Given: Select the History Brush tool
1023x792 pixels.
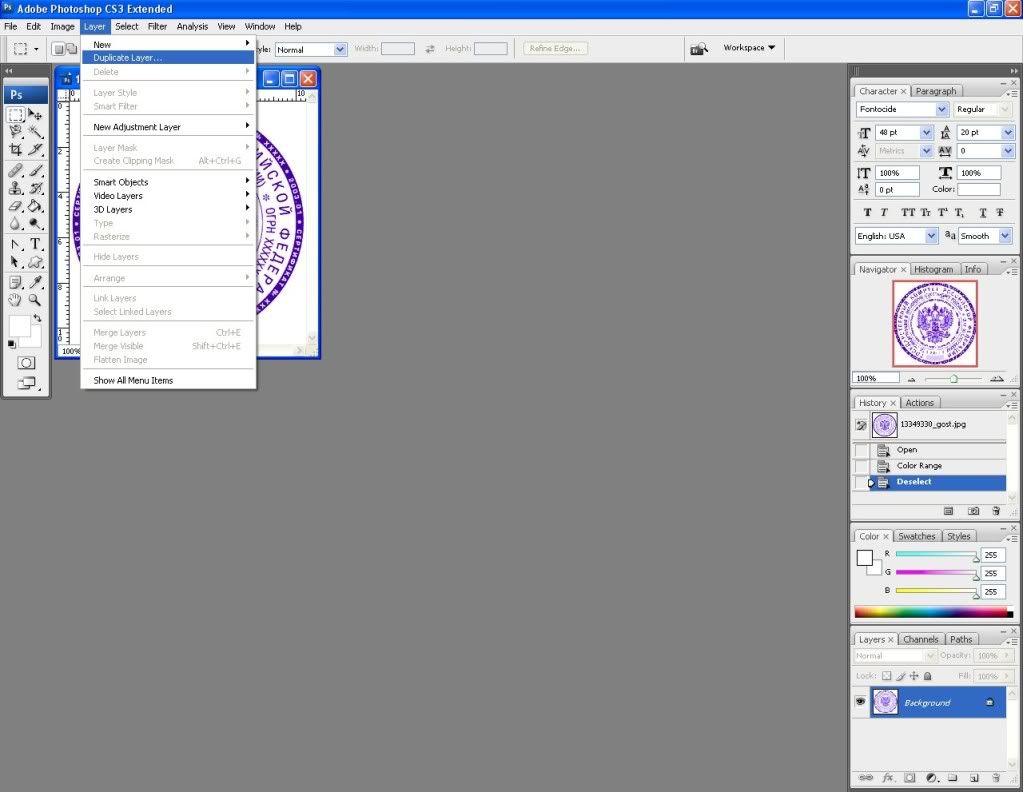Looking at the screenshot, I should click(x=35, y=188).
